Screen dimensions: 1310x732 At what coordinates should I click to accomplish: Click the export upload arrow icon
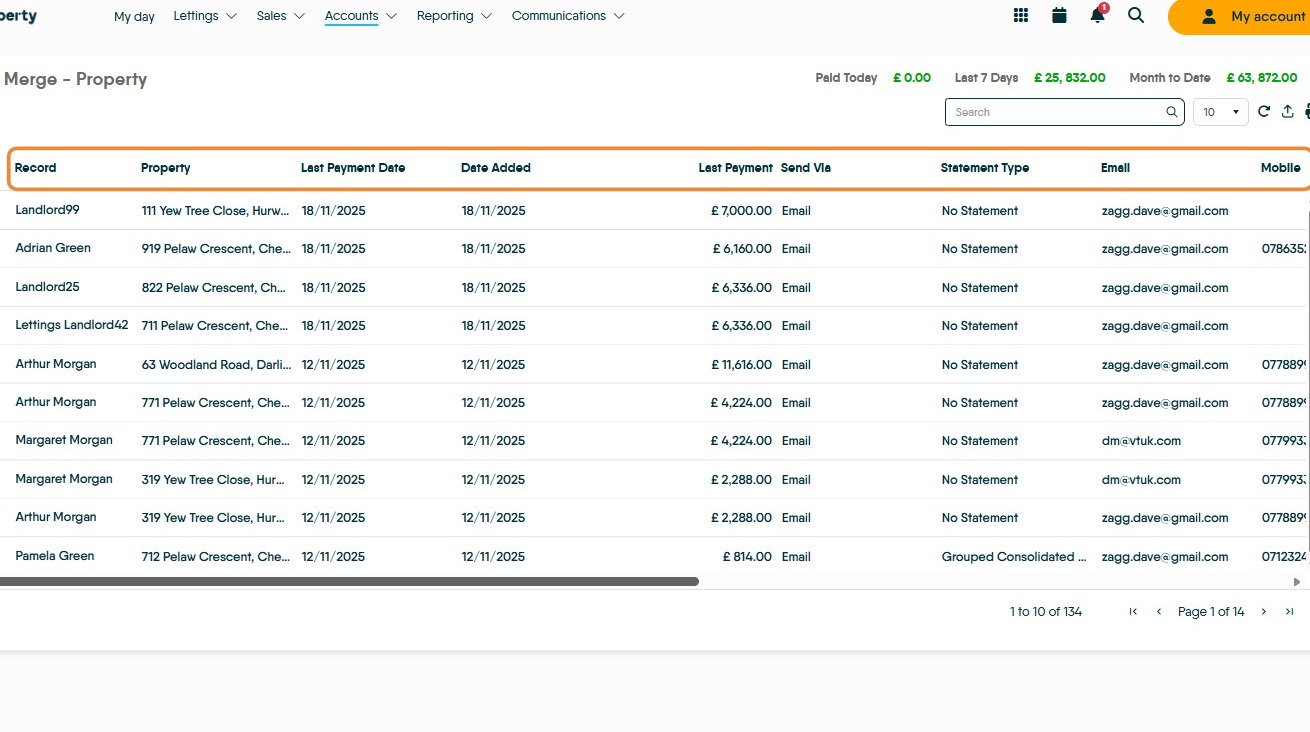[x=1288, y=112]
